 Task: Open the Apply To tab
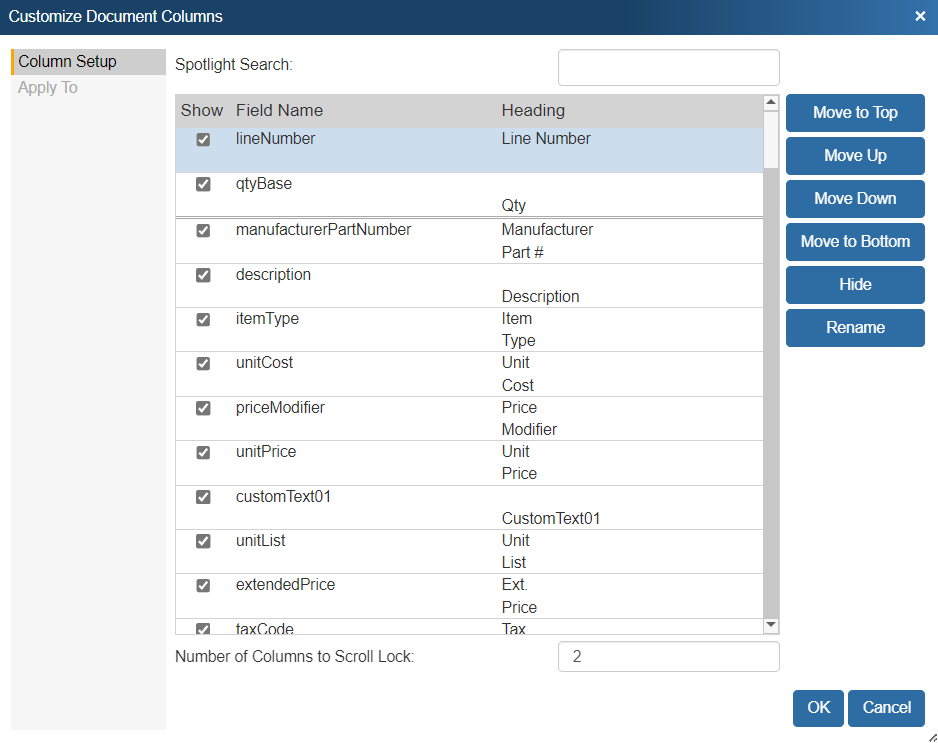[48, 88]
